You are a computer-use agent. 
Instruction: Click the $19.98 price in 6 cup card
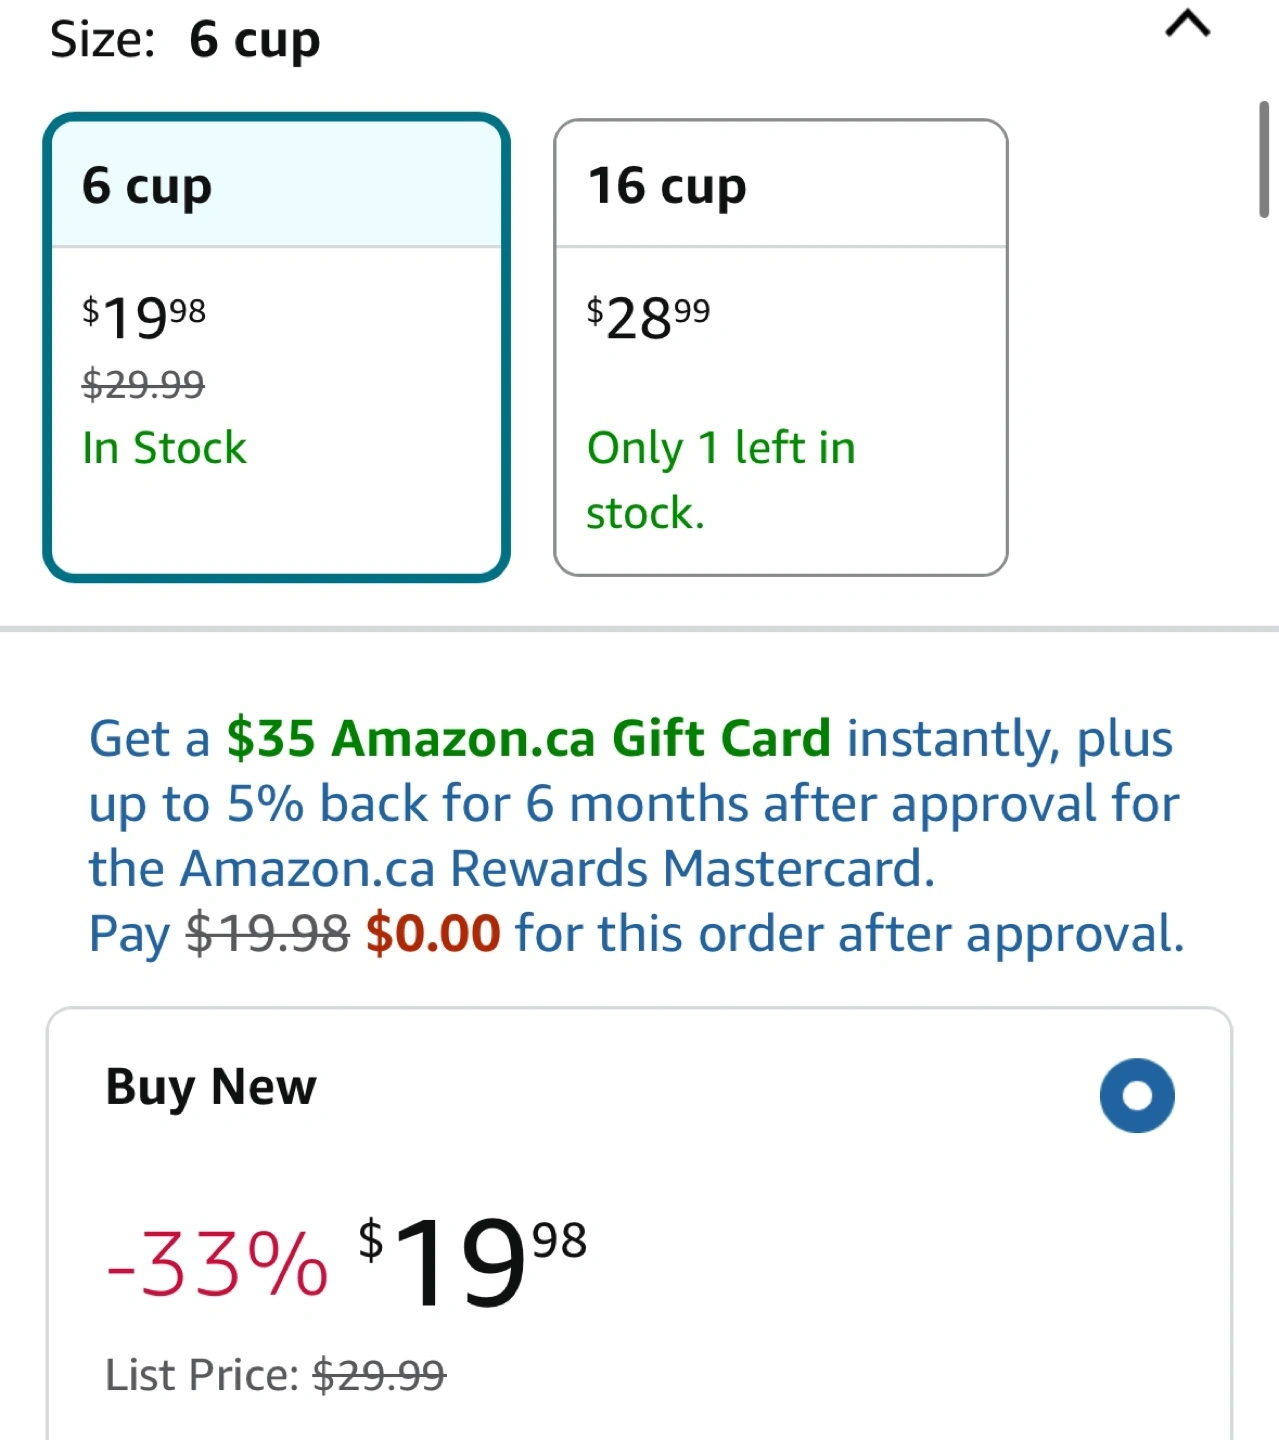pyautogui.click(x=144, y=318)
